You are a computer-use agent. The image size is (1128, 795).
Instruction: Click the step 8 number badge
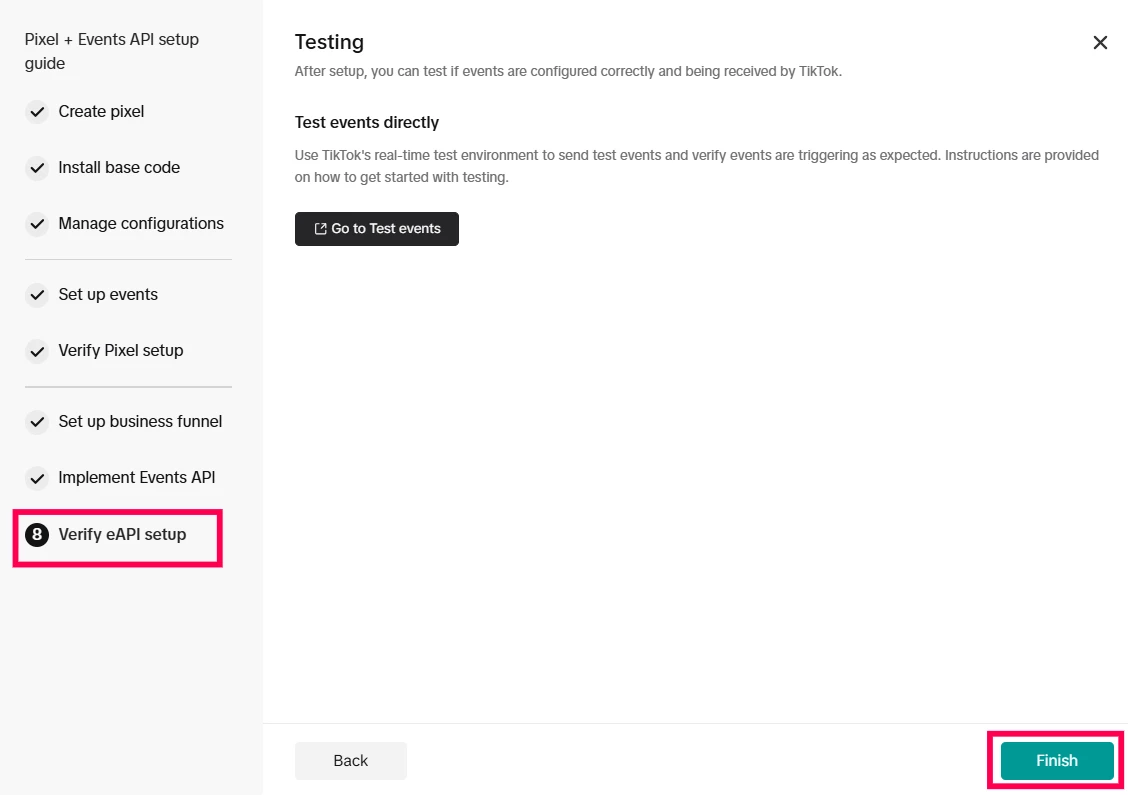click(x=37, y=535)
